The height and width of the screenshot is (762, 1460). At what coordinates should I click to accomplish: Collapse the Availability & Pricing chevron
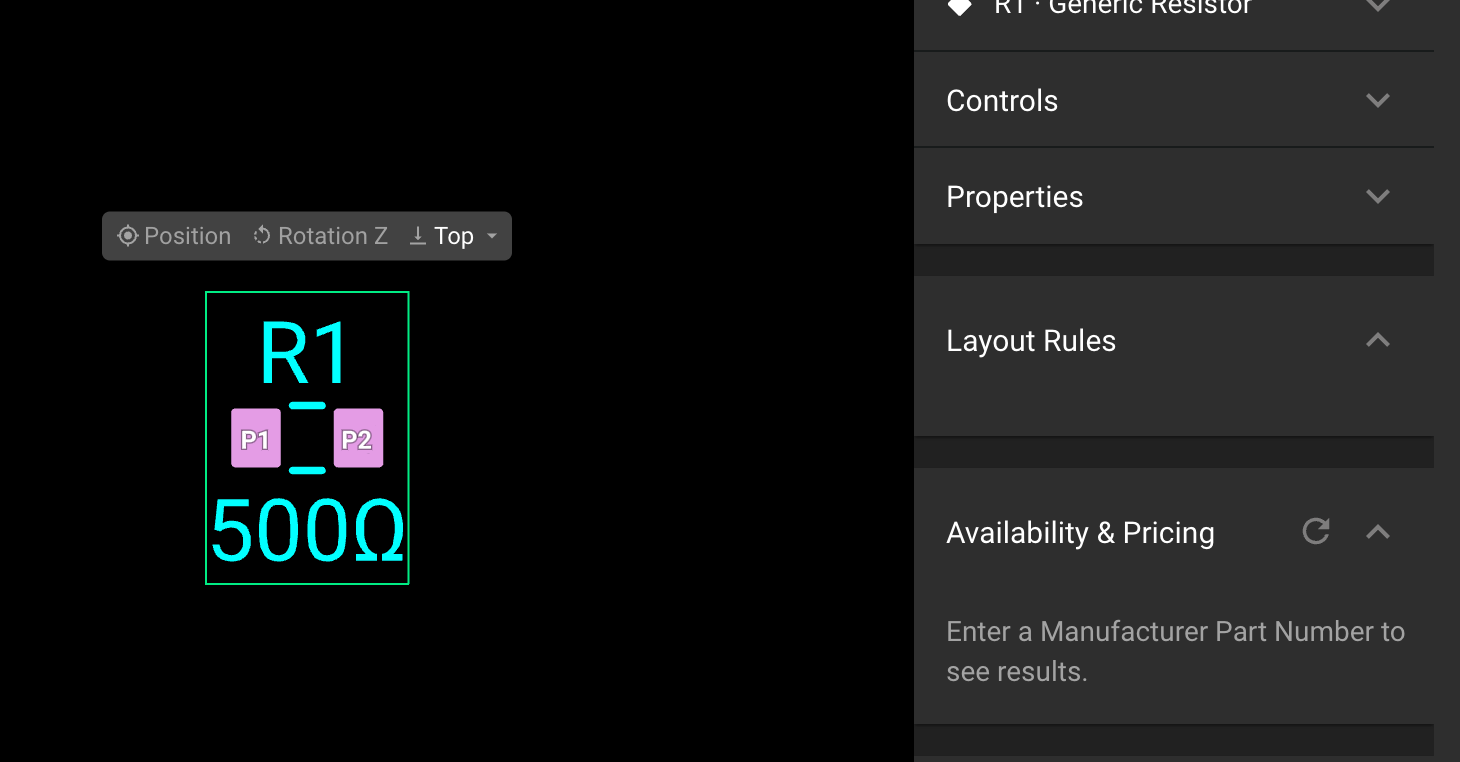pyautogui.click(x=1378, y=532)
